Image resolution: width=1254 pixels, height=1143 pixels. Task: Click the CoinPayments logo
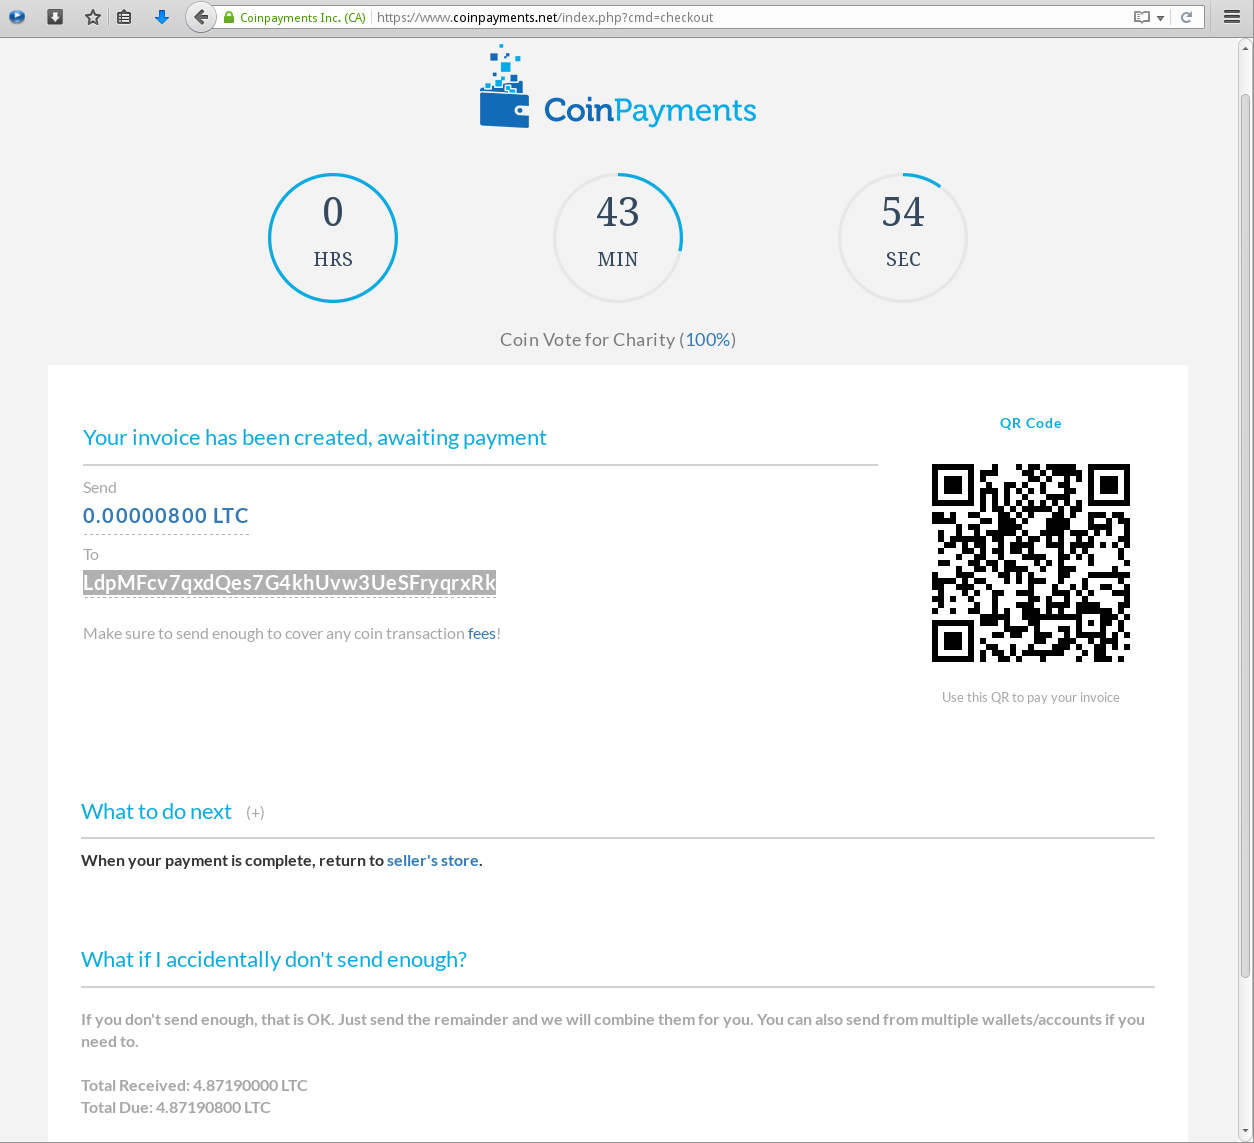click(618, 87)
